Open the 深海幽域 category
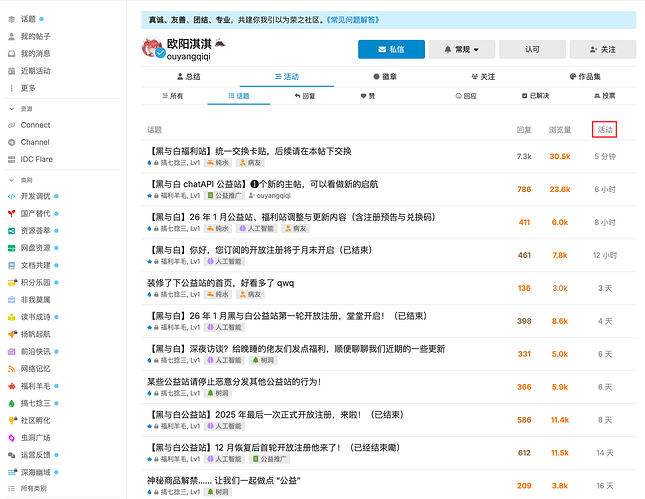The image size is (645, 499). point(35,472)
